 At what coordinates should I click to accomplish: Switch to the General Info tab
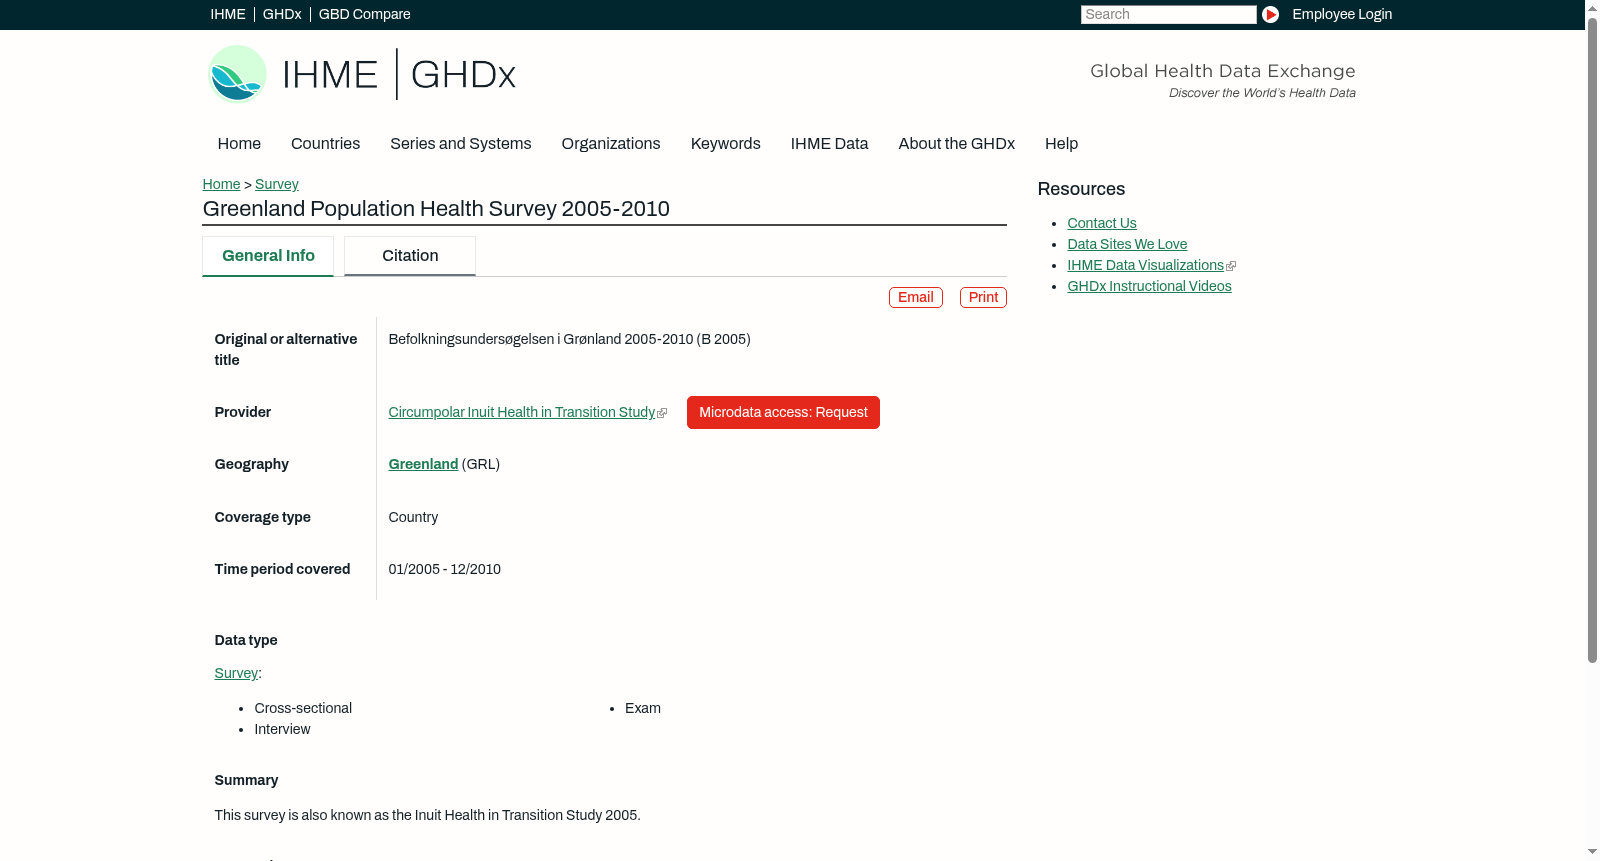(268, 256)
